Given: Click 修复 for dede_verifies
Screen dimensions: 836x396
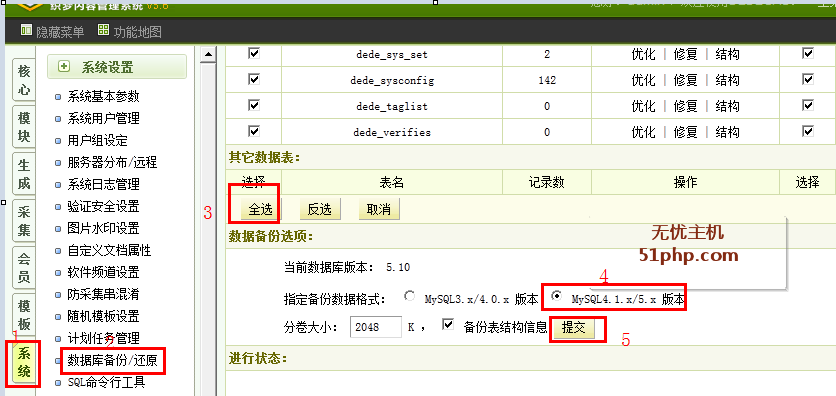Looking at the screenshot, I should (686, 132).
